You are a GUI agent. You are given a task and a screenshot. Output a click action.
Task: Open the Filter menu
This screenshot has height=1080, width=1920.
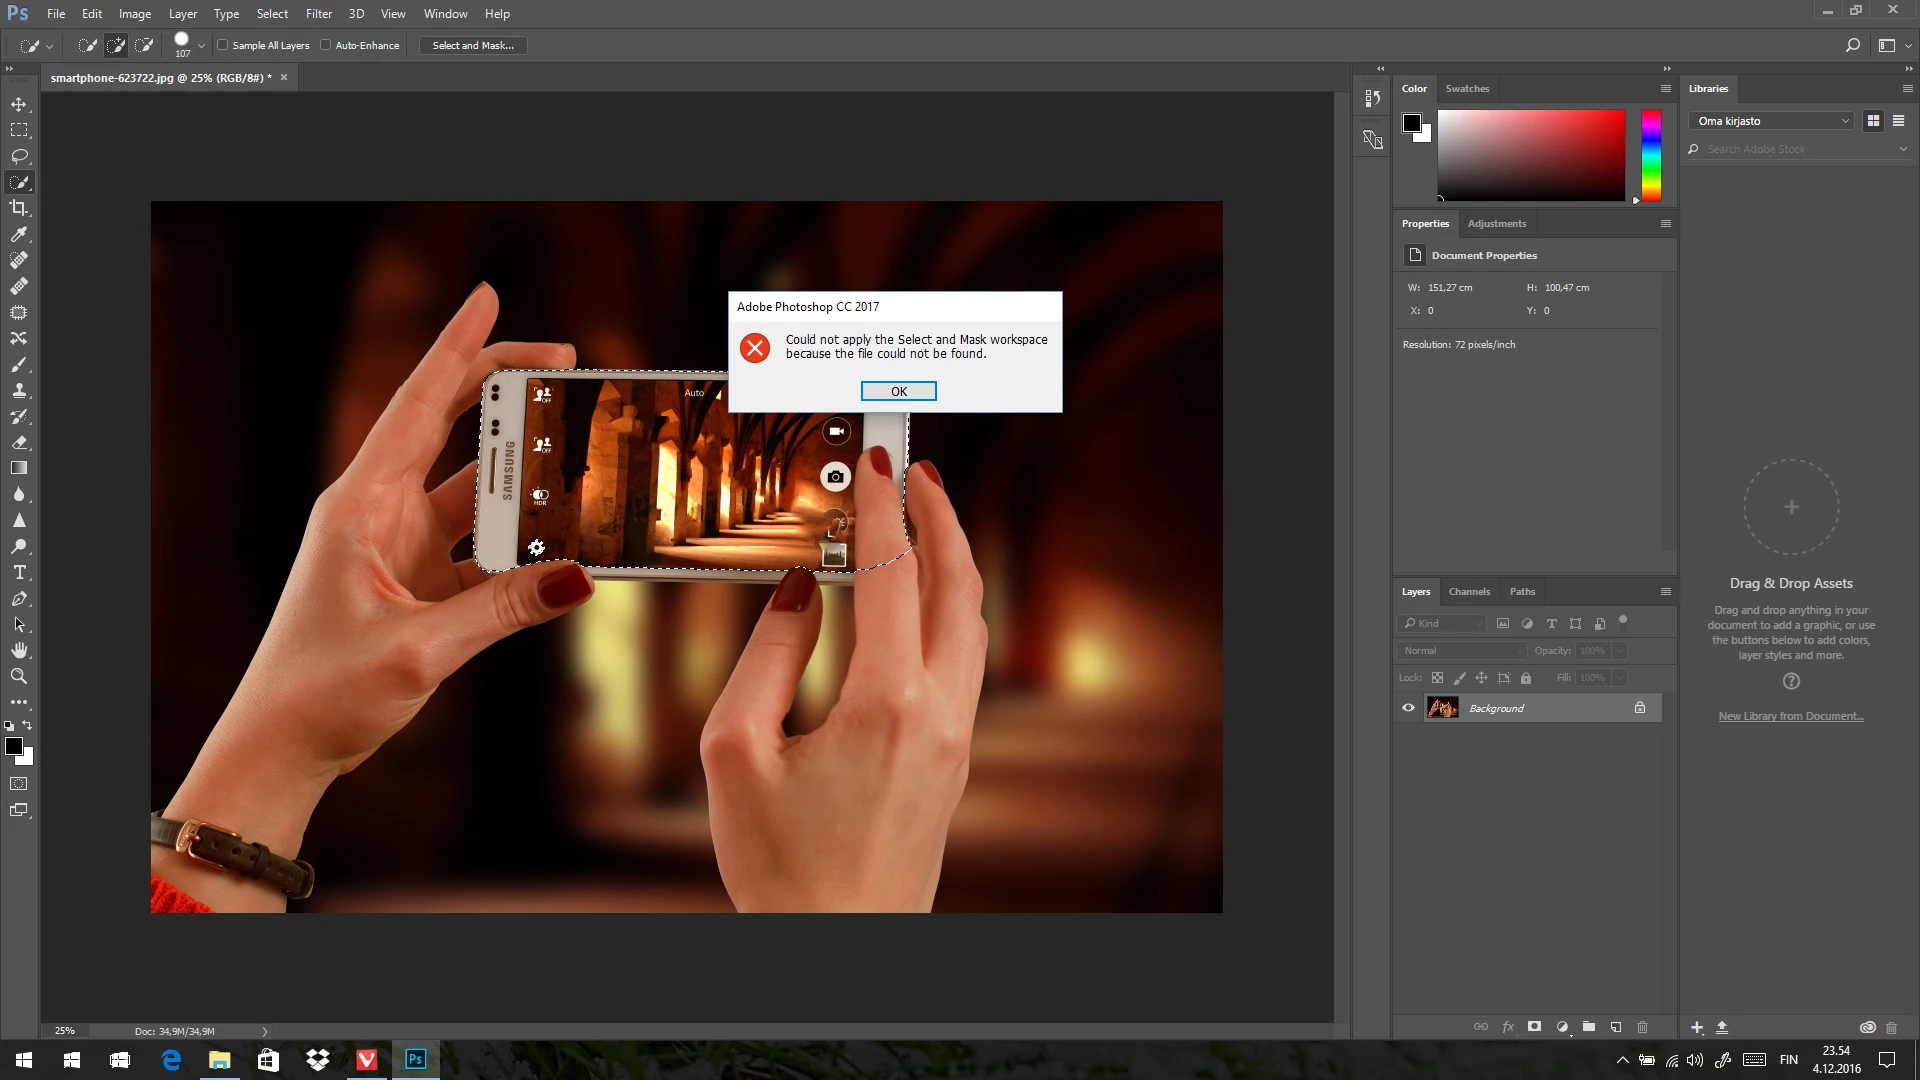click(x=318, y=14)
